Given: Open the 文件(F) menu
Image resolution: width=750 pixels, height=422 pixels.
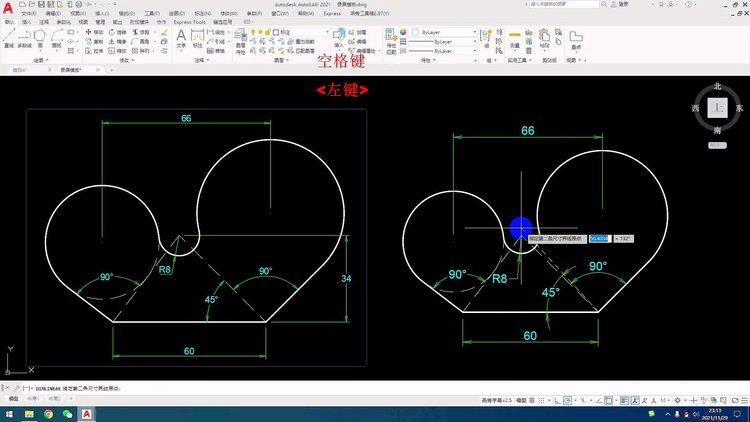Looking at the screenshot, I should click(x=29, y=13).
